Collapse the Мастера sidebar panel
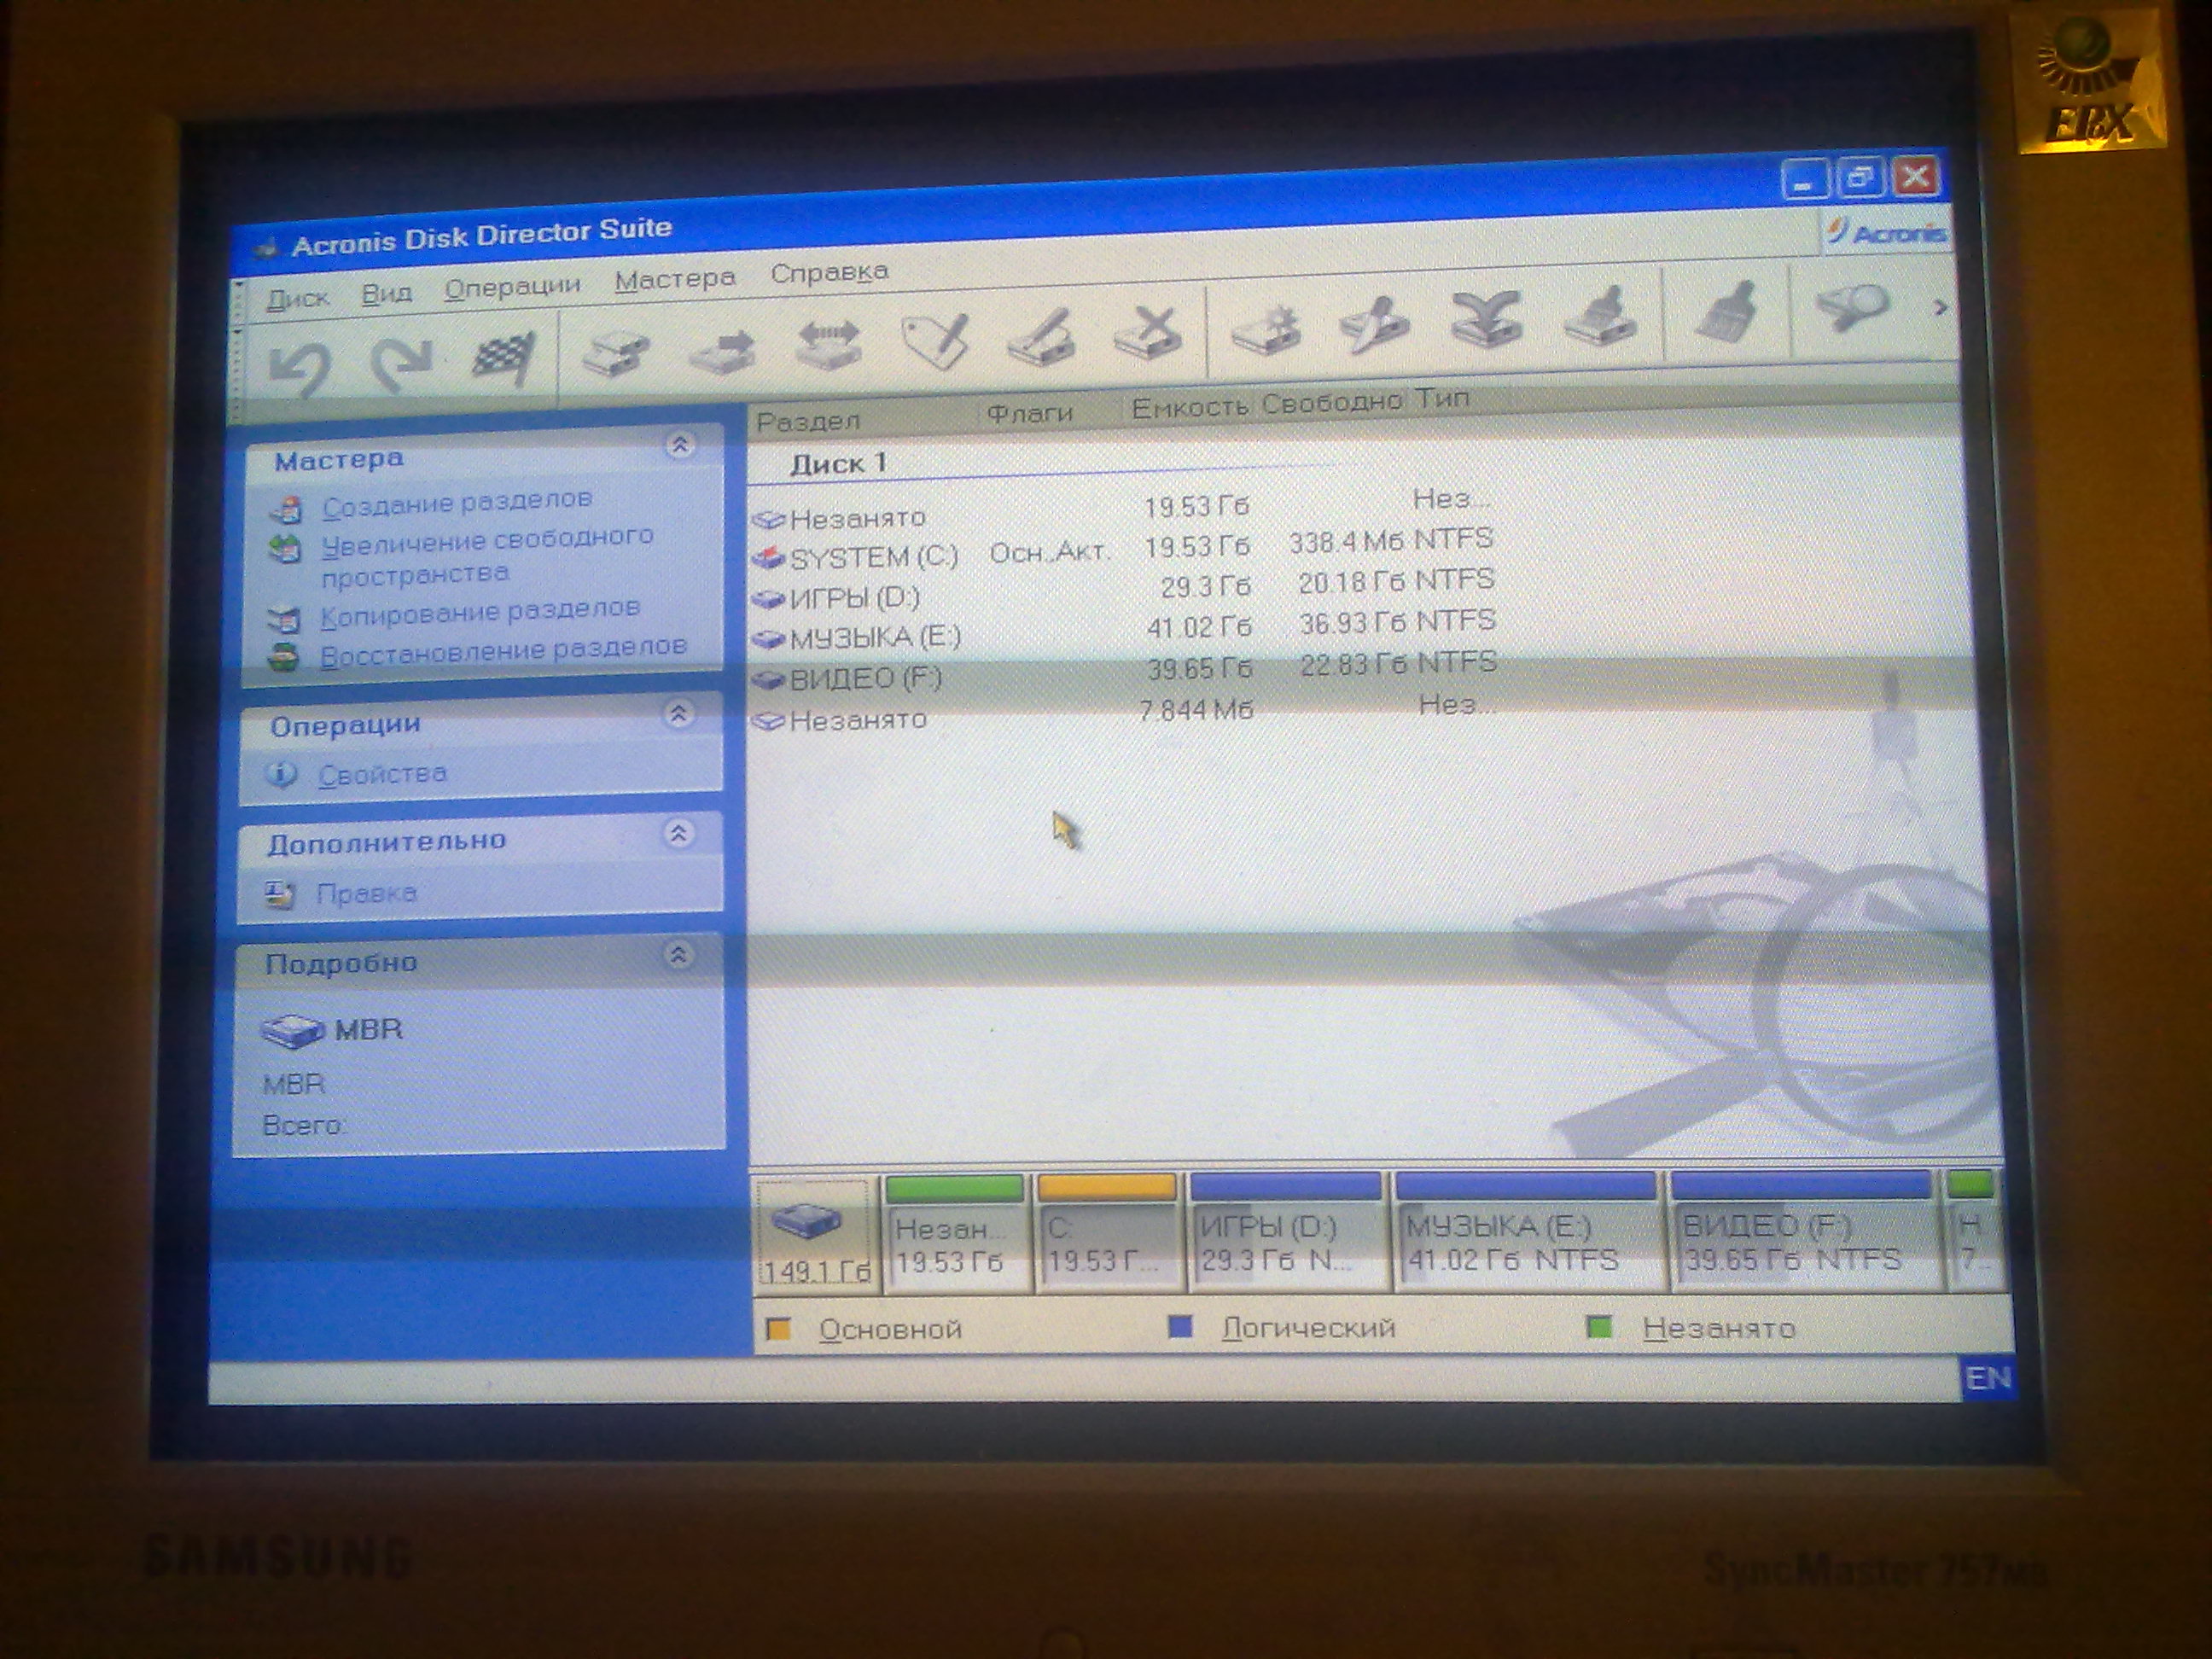This screenshot has width=2212, height=1659. tap(681, 444)
